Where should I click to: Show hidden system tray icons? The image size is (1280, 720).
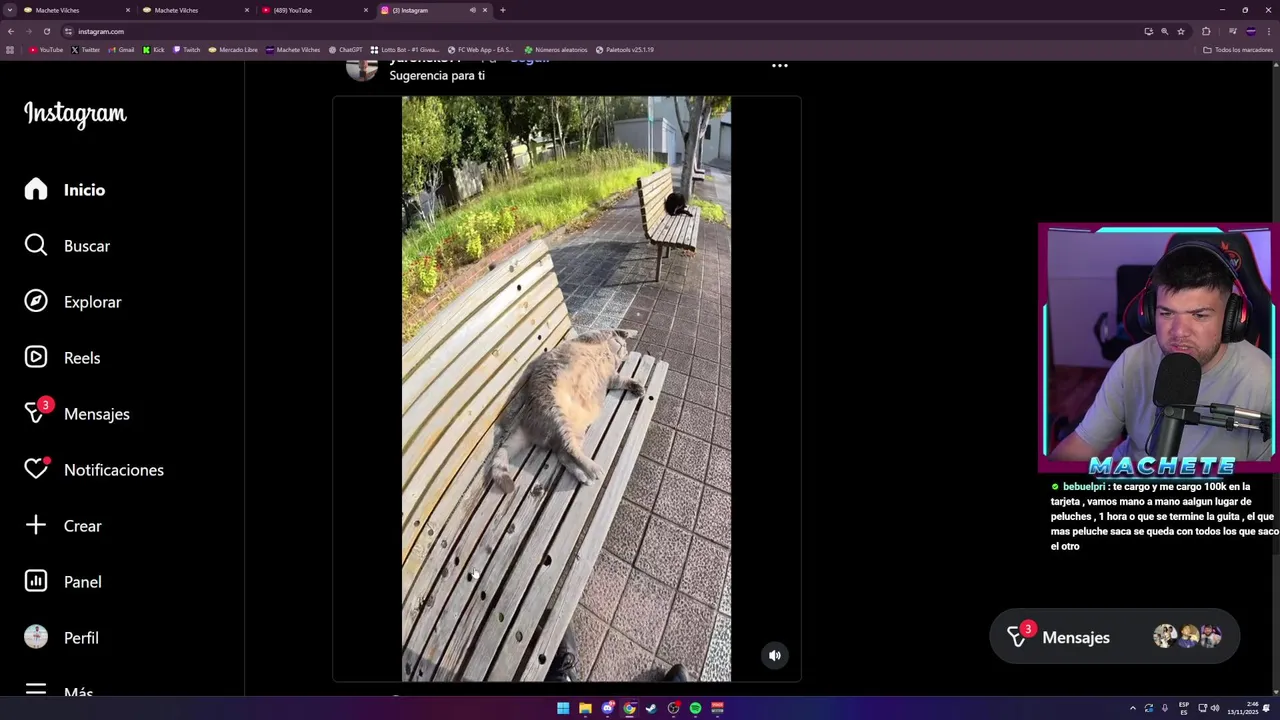click(1133, 708)
